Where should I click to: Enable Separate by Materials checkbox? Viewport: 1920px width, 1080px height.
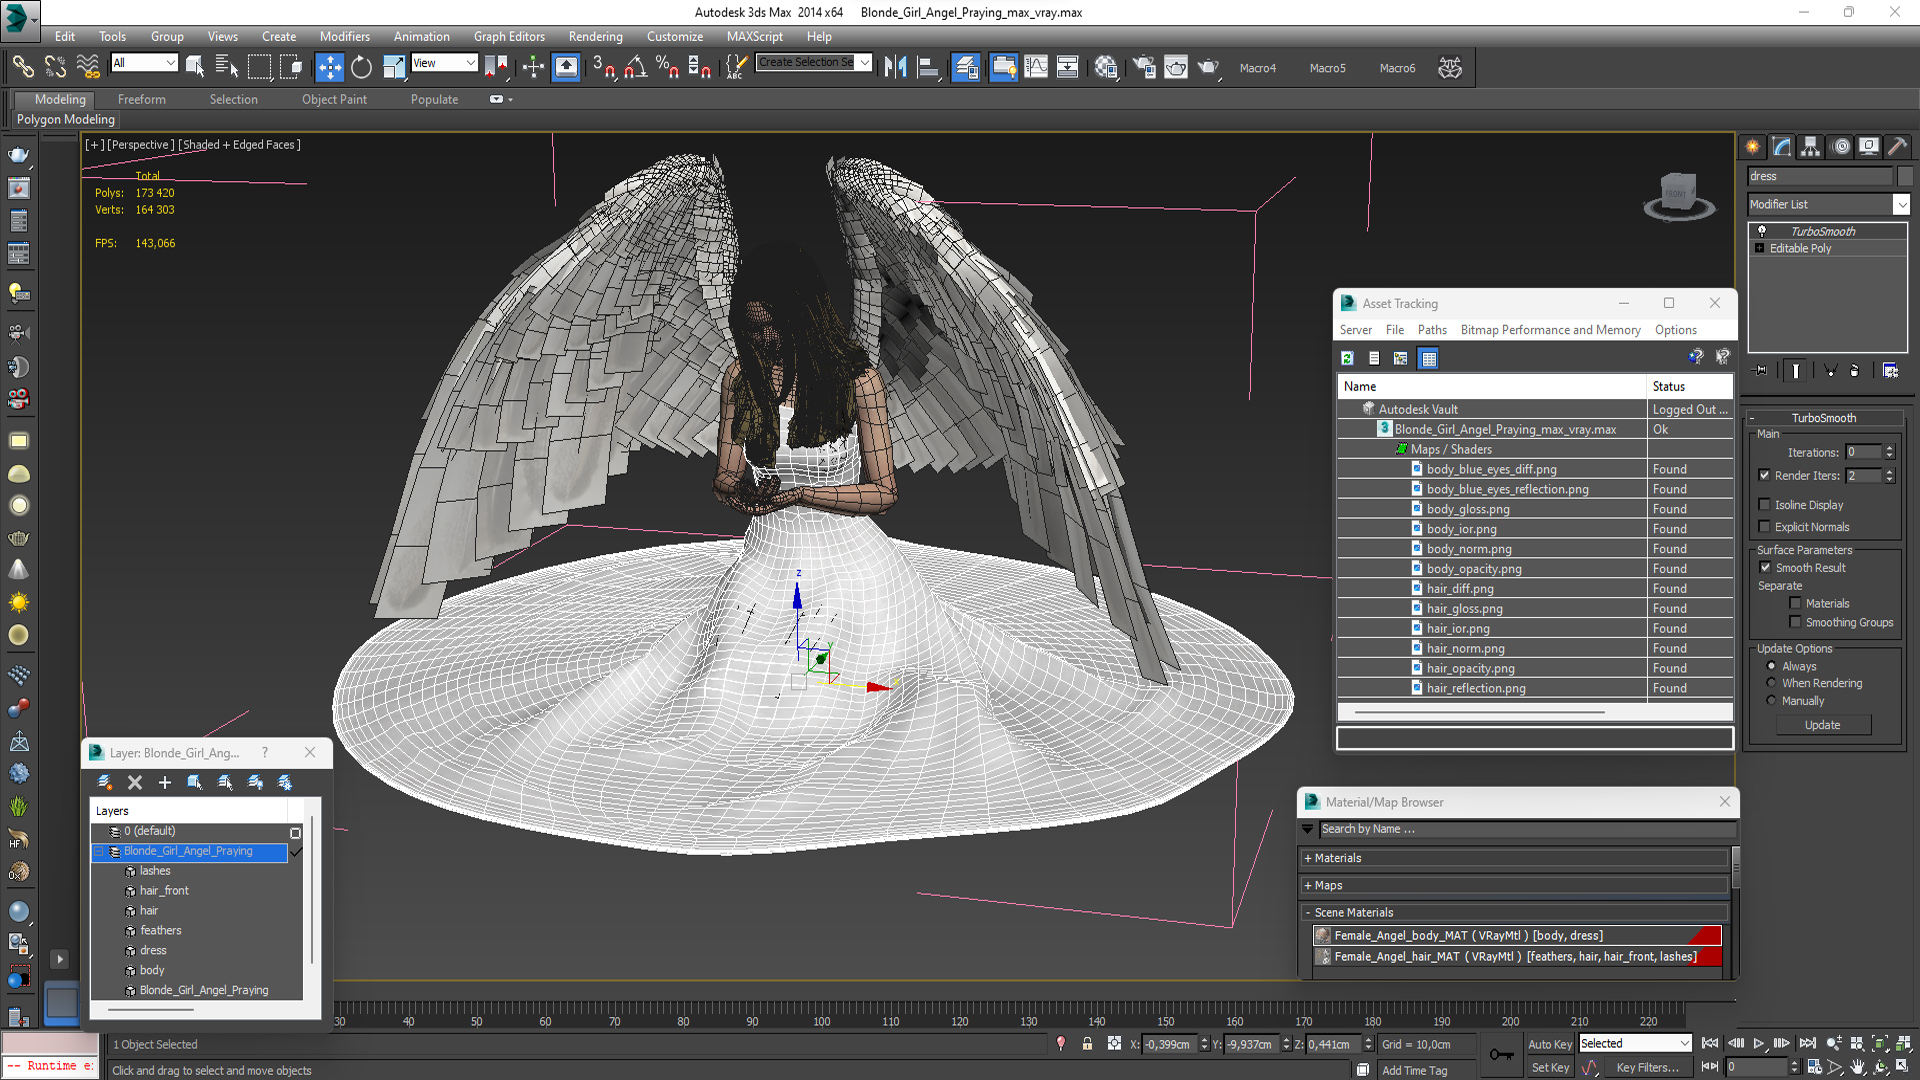point(1795,603)
